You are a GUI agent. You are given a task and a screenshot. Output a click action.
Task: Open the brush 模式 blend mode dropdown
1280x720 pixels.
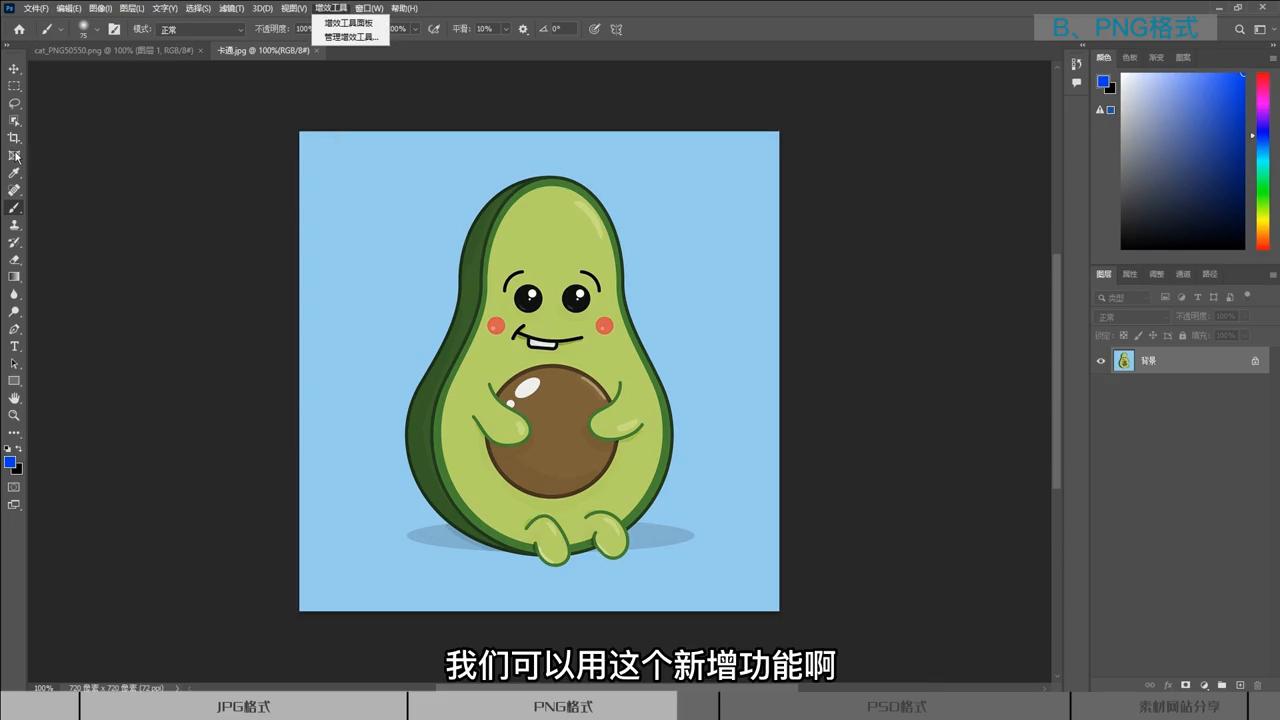pyautogui.click(x=201, y=29)
